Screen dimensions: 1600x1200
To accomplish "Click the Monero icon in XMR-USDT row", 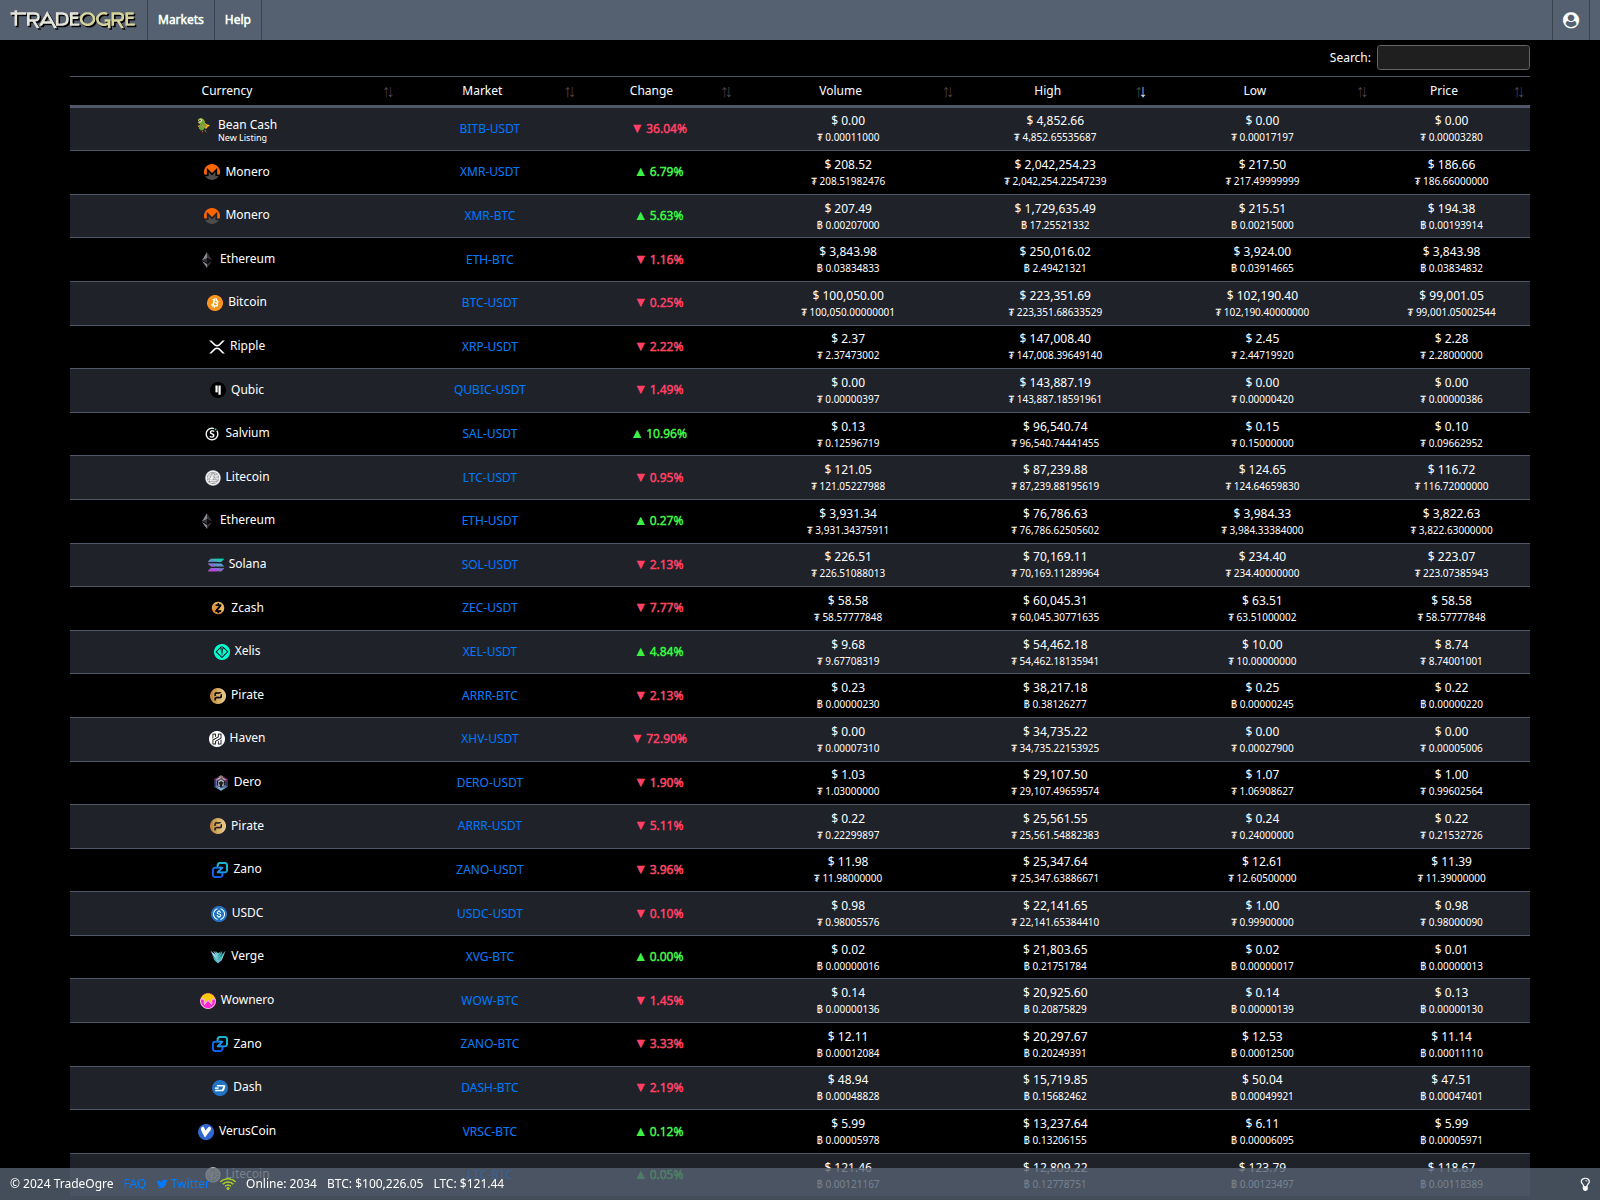I will coord(212,172).
